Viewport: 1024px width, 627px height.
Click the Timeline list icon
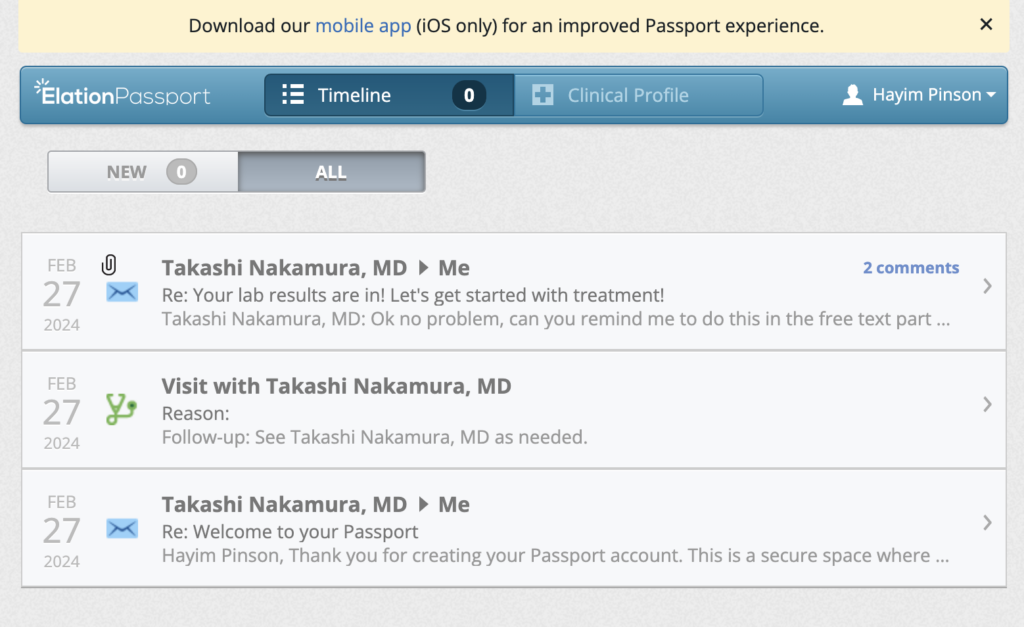[293, 95]
